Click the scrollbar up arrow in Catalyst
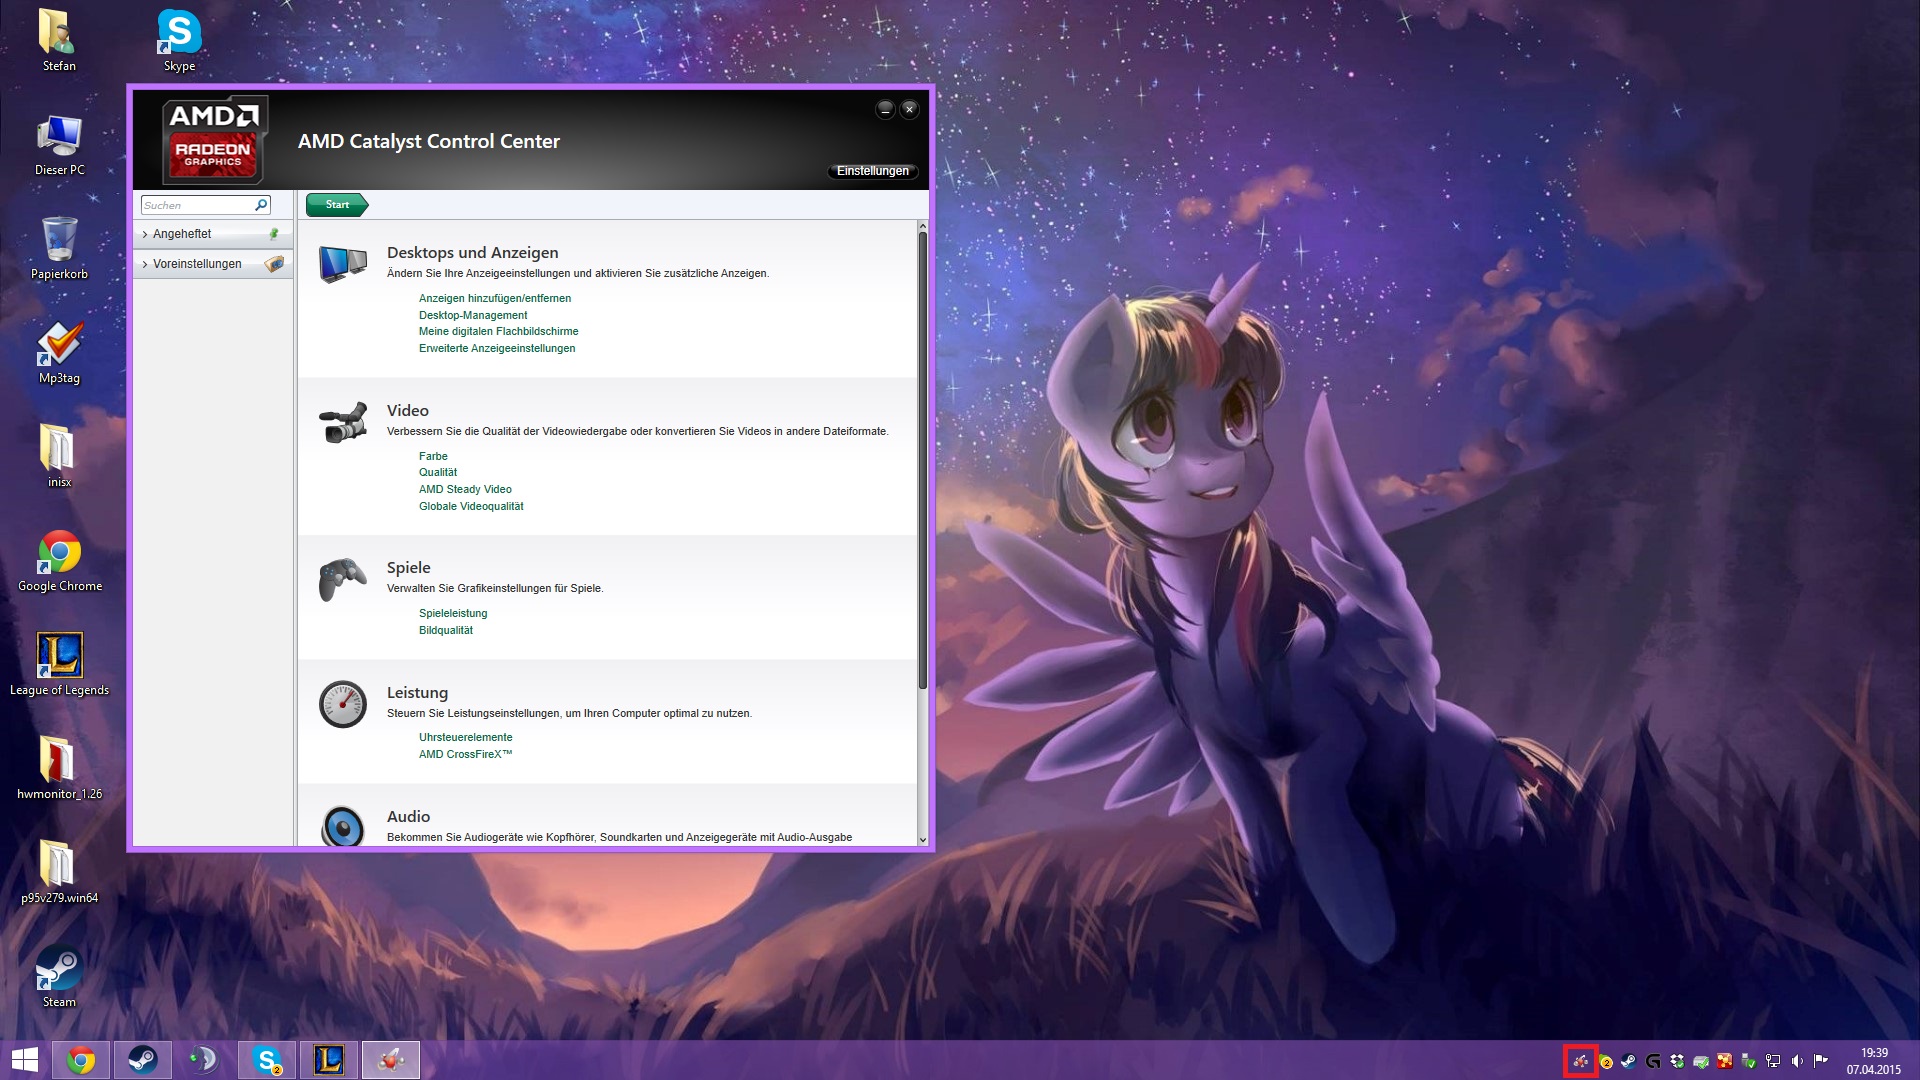Screen dimensions: 1920x1080 922,227
